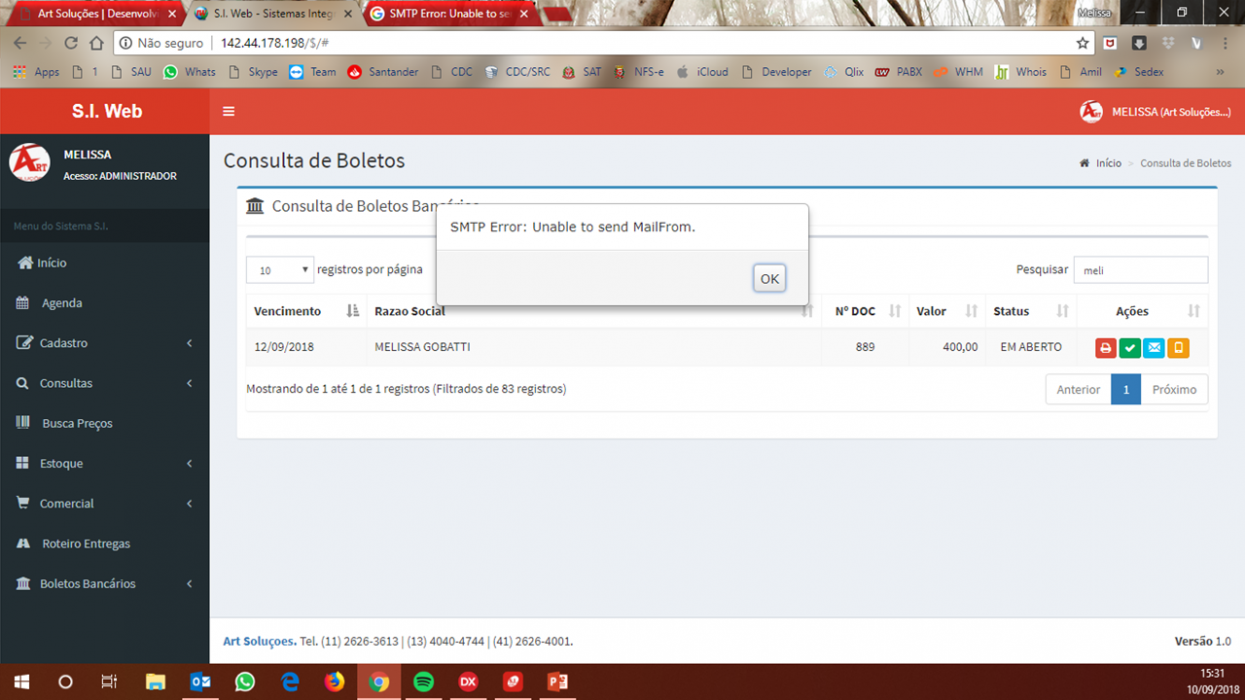Sort by the Ações column header
The width and height of the screenshot is (1245, 700).
point(1142,311)
